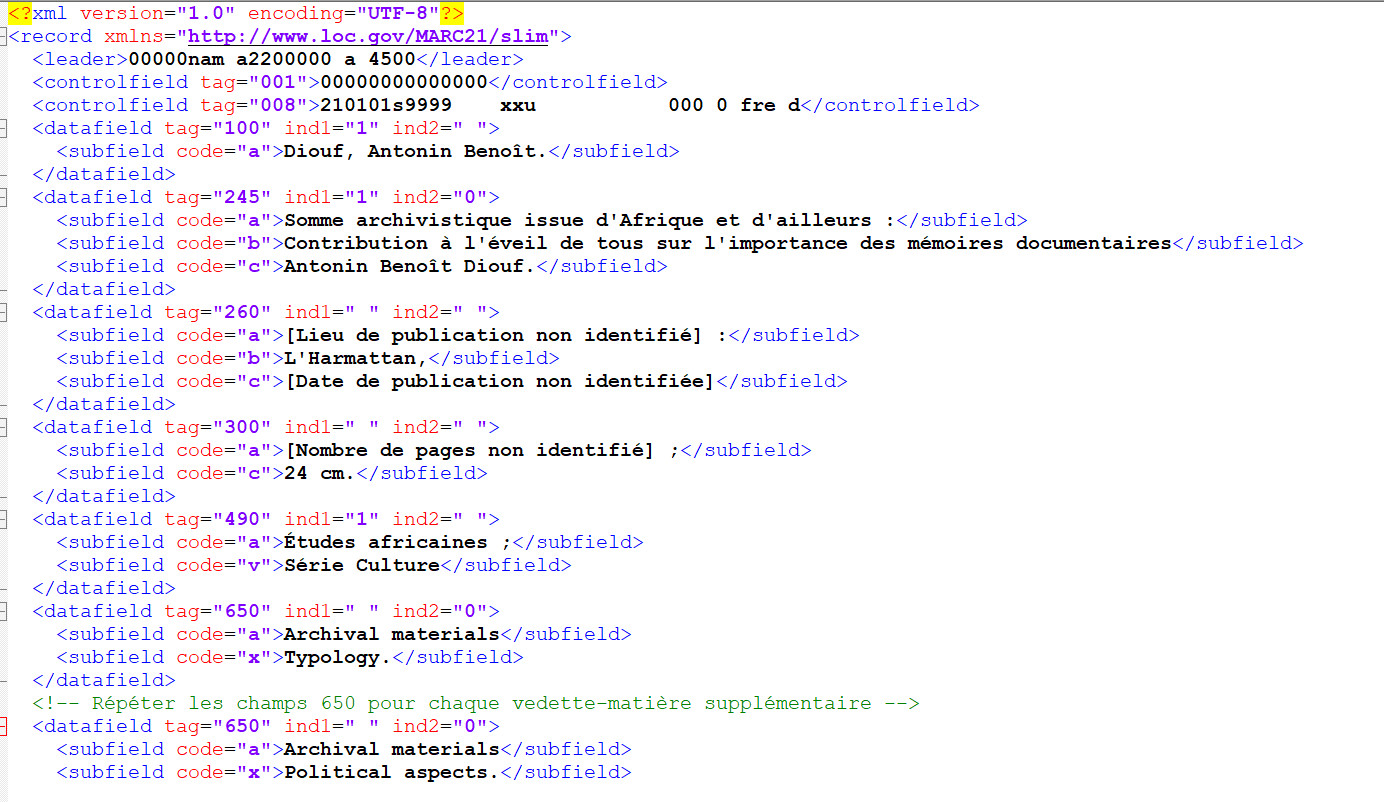Screen dimensions: 1384x802
Task: Fold the datafield tag 300 block
Action: [x=3, y=427]
